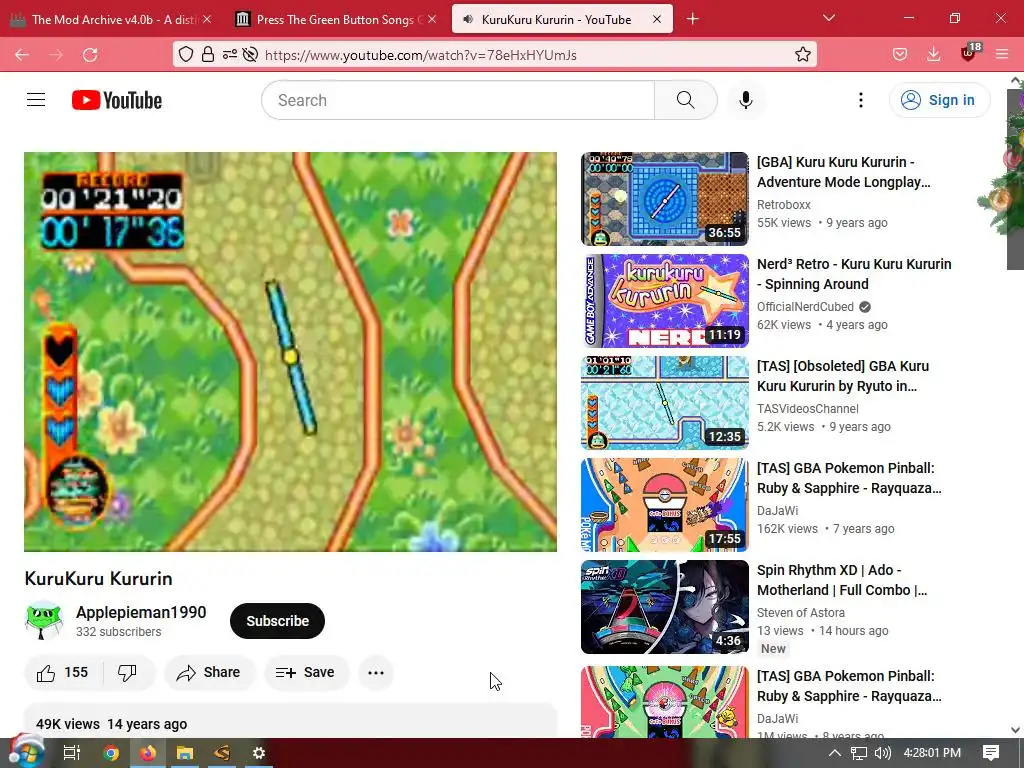1024x768 pixels.
Task: Expand the list all tabs chevron
Action: click(829, 18)
